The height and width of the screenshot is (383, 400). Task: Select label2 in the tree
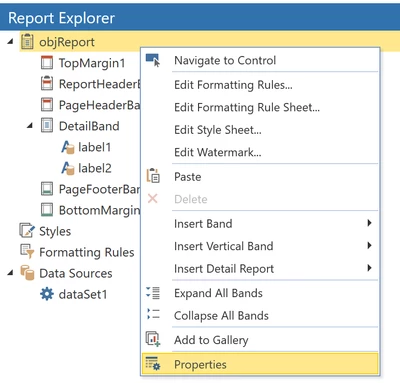click(95, 168)
